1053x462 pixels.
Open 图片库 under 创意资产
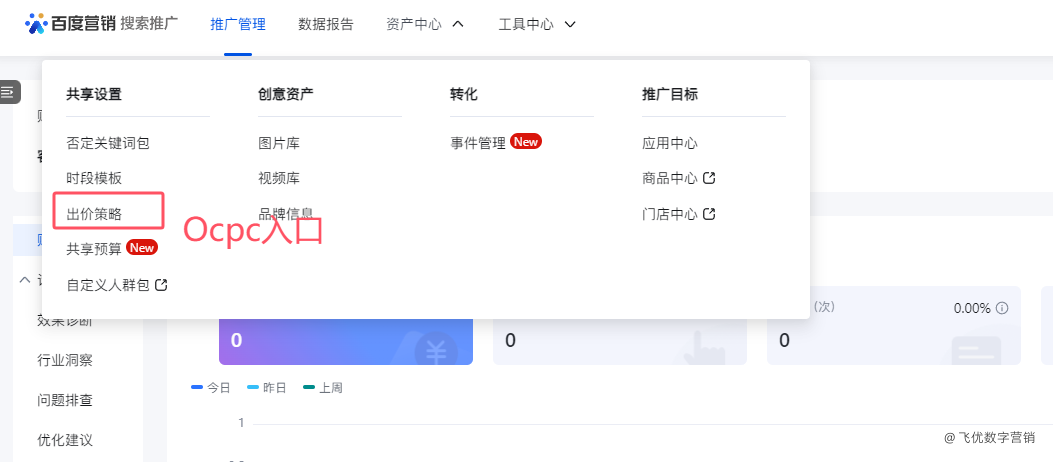tap(279, 143)
